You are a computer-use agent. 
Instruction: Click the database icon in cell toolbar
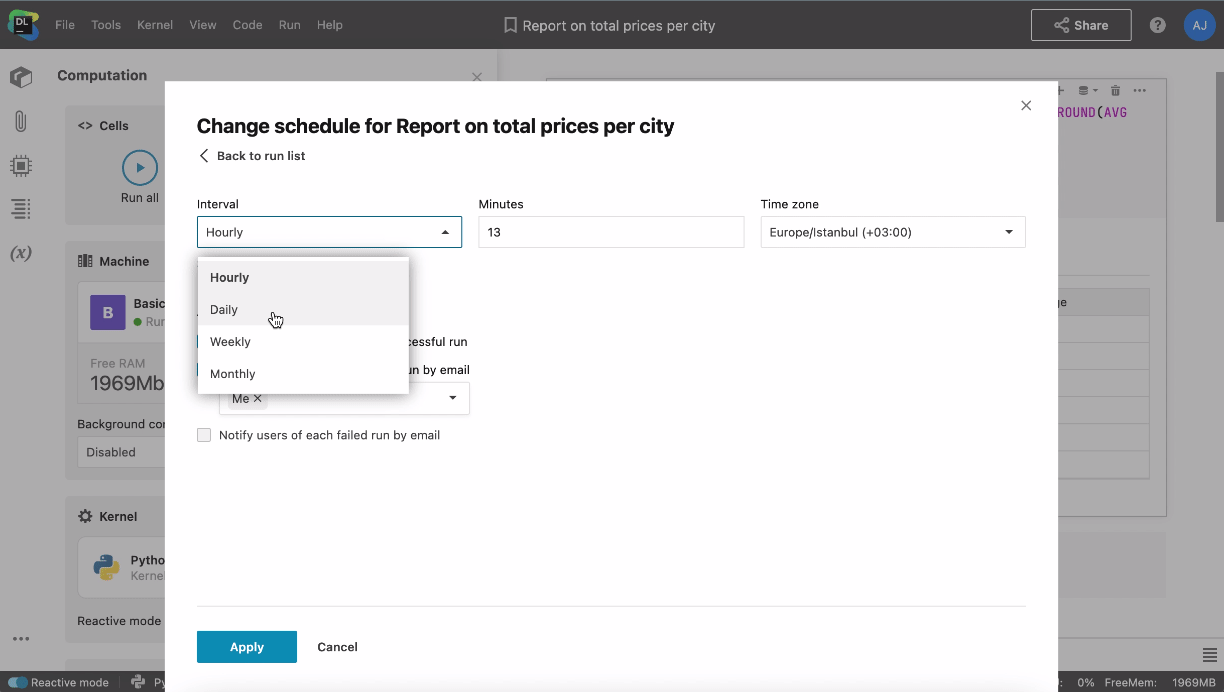(x=1089, y=90)
